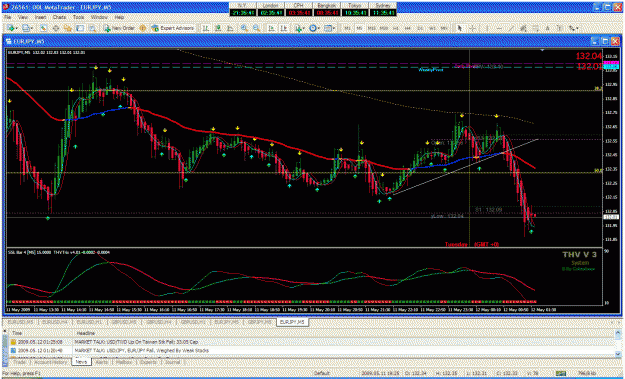This screenshot has height=379, width=625.
Task: Zoom in on the chart
Action: (244, 28)
